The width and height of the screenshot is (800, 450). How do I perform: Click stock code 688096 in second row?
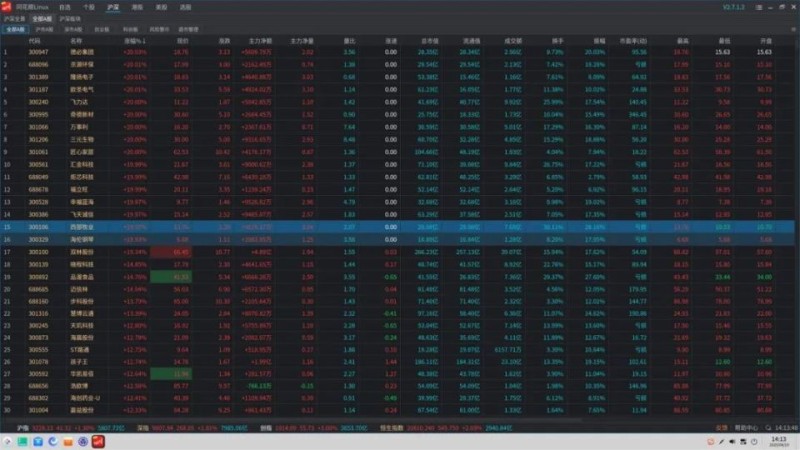point(39,64)
